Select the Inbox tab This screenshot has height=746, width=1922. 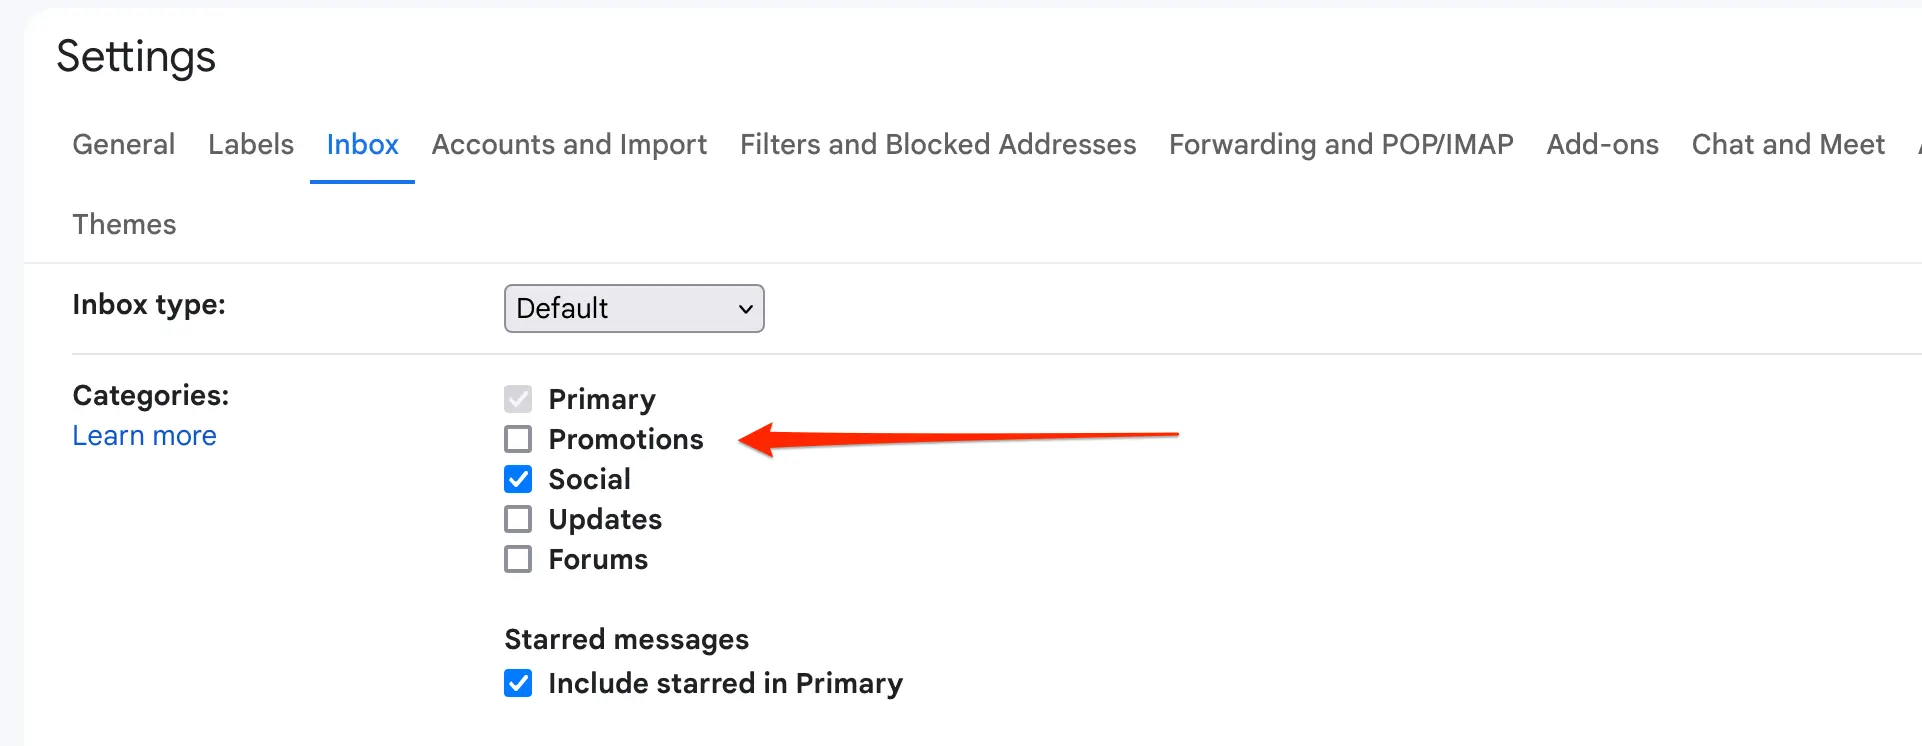point(362,144)
